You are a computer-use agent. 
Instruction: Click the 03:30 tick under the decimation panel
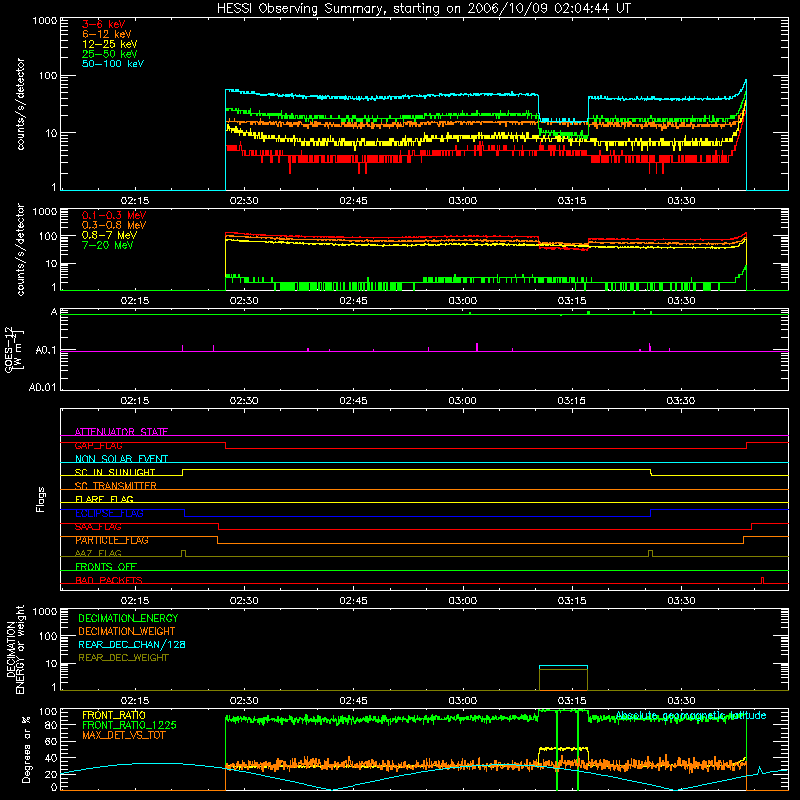(x=681, y=701)
